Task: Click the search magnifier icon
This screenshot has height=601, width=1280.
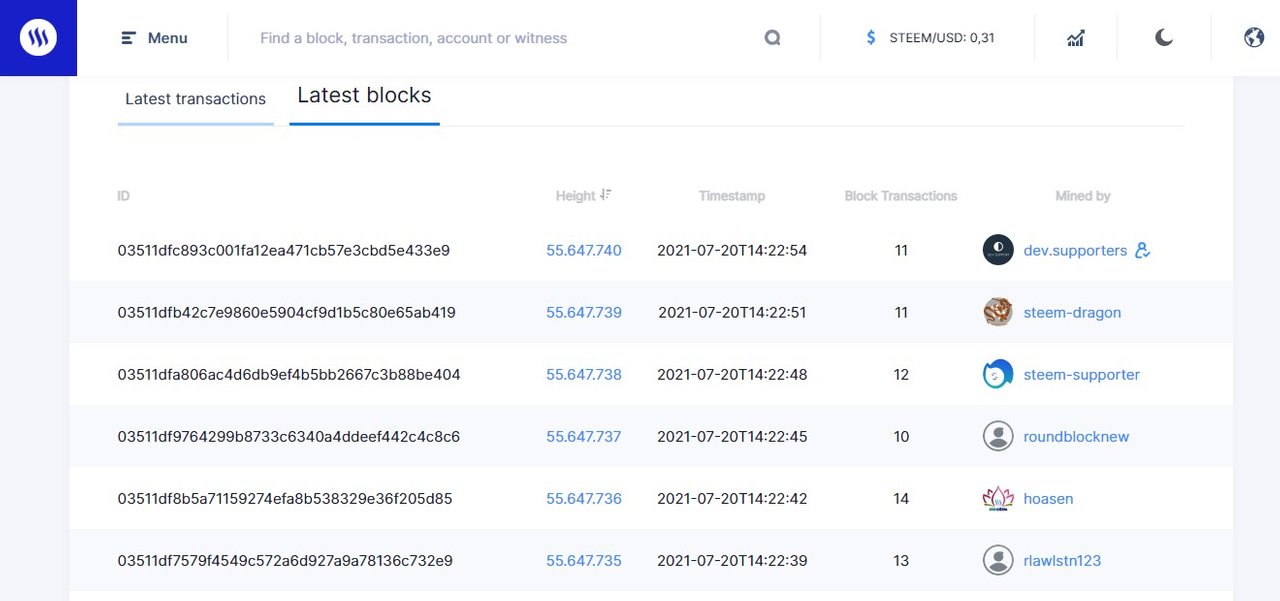Action: (772, 38)
